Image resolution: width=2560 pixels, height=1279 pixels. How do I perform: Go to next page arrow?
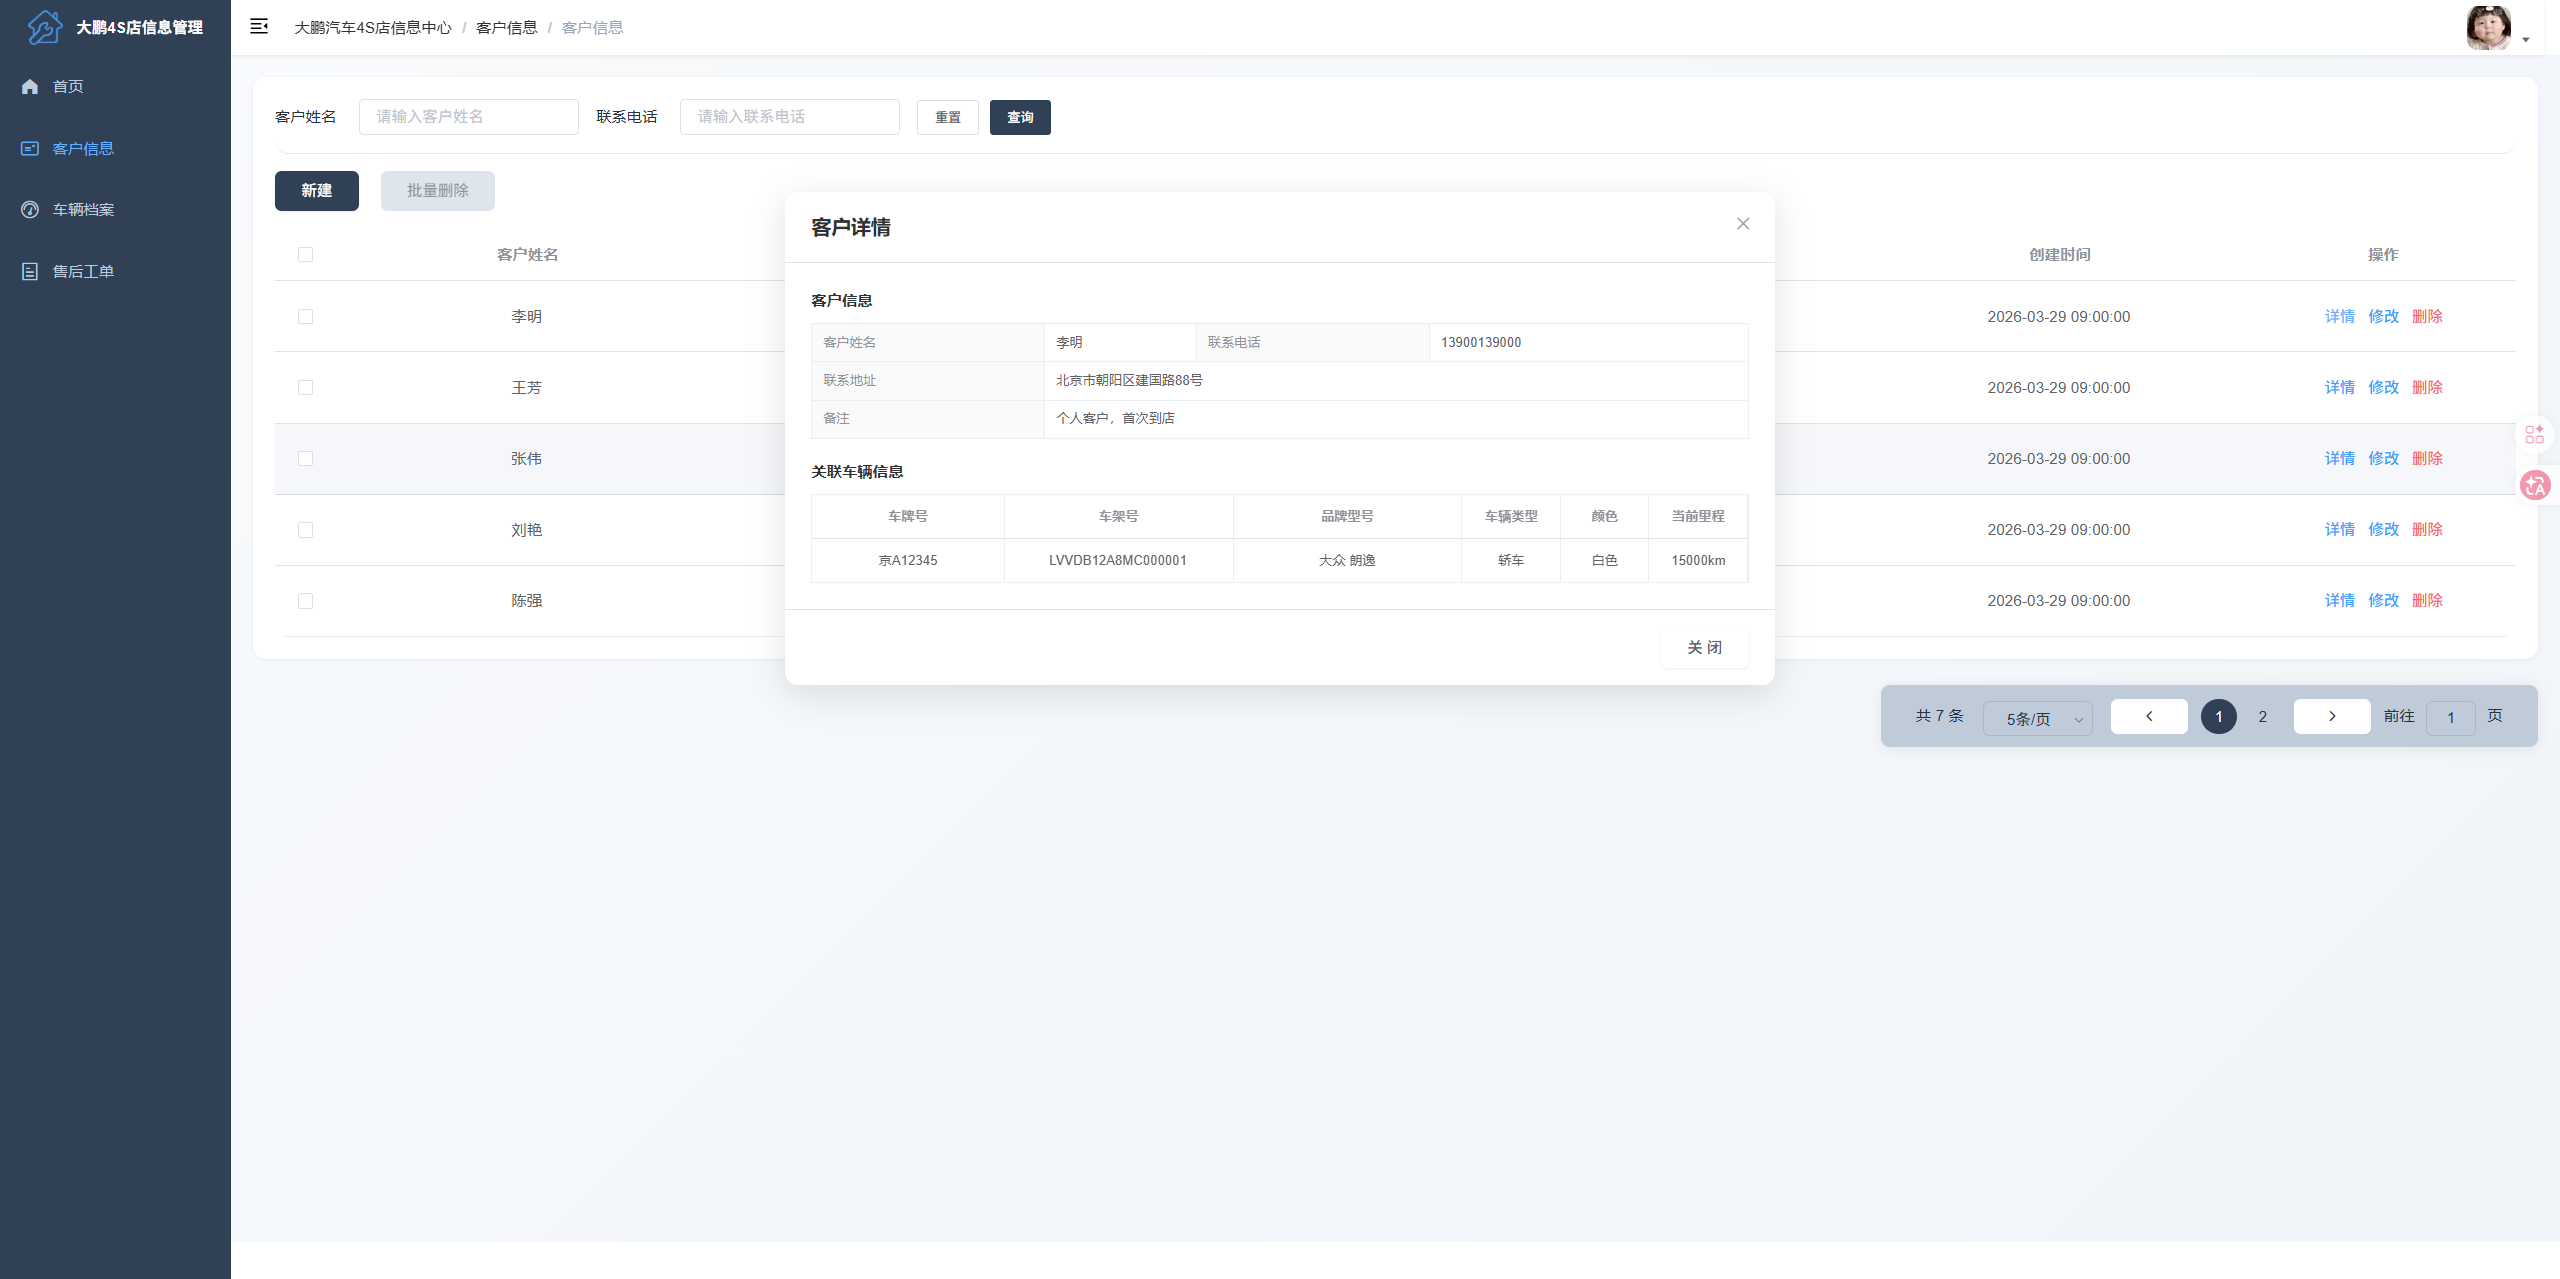(x=2332, y=716)
